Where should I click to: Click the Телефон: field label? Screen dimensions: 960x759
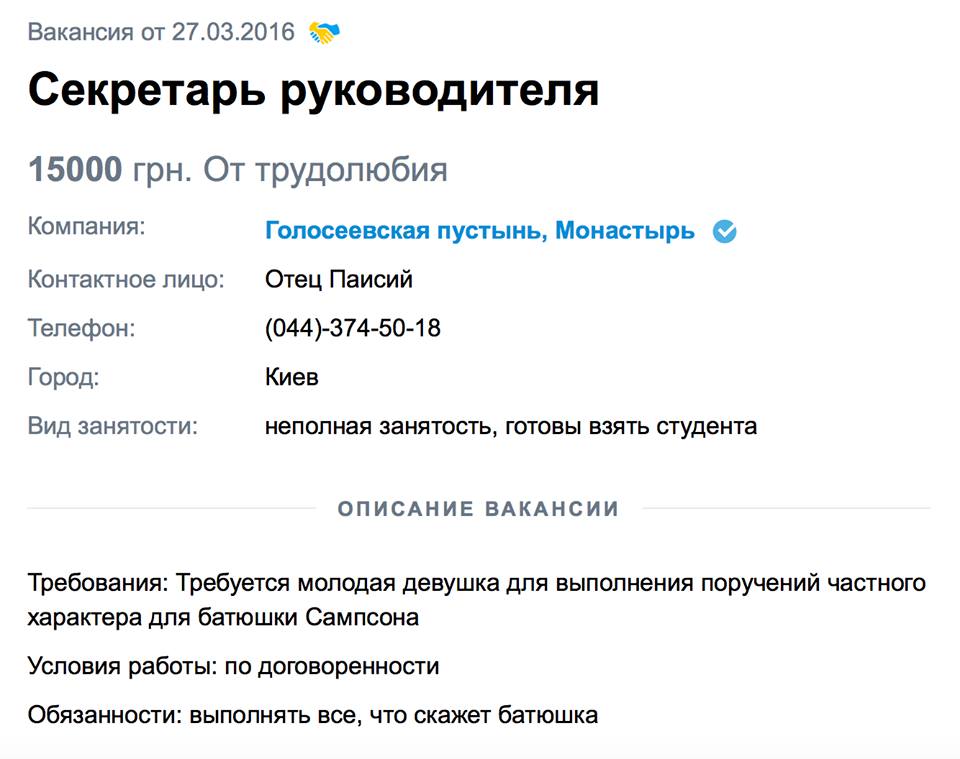pos(81,328)
